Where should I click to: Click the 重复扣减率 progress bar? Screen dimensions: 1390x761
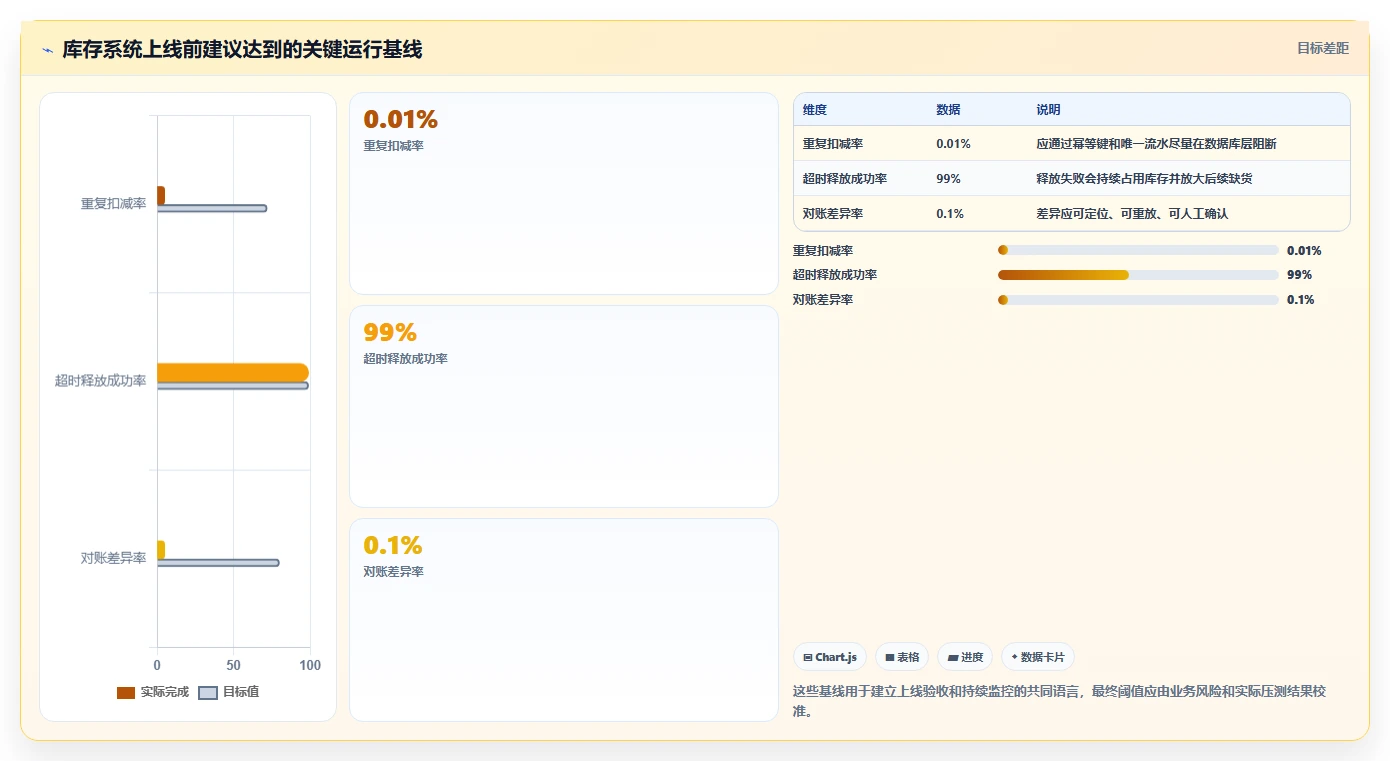coord(1138,250)
